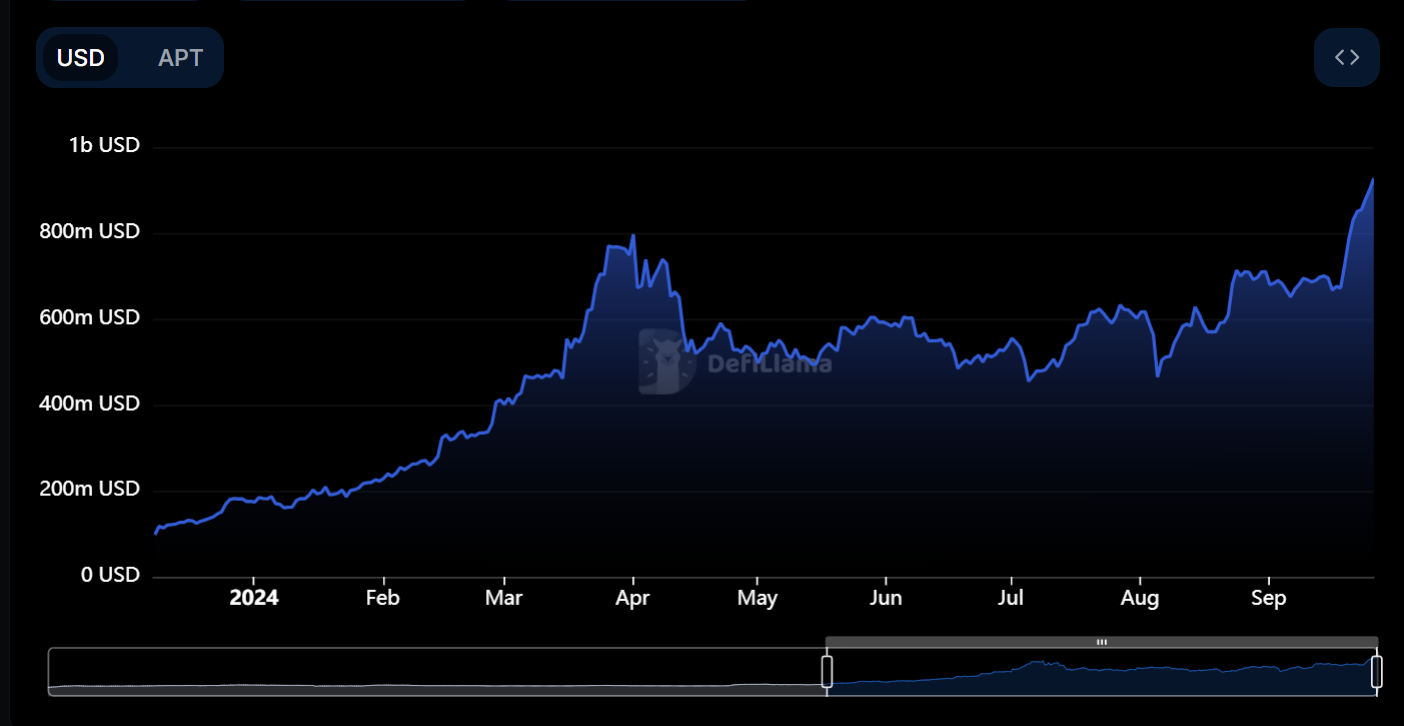
Task: Click the 600m USD axis label
Action: click(90, 317)
